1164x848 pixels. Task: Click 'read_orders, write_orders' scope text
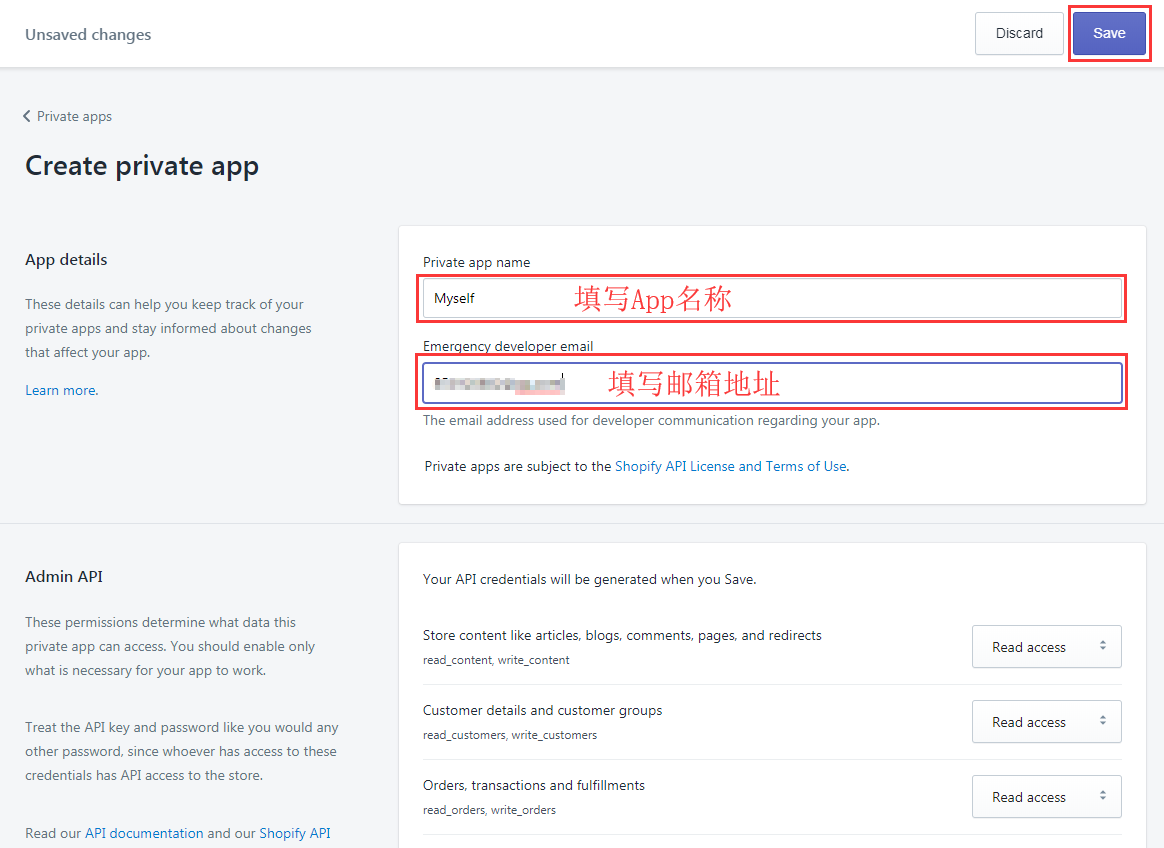point(489,810)
